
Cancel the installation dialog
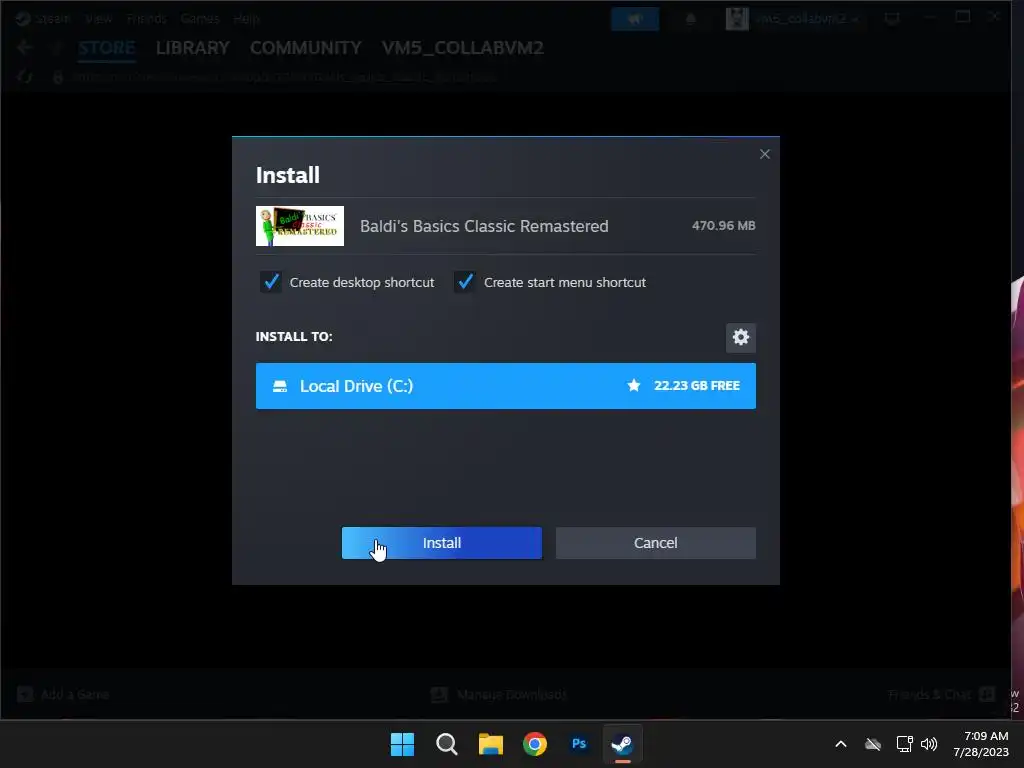click(x=656, y=543)
